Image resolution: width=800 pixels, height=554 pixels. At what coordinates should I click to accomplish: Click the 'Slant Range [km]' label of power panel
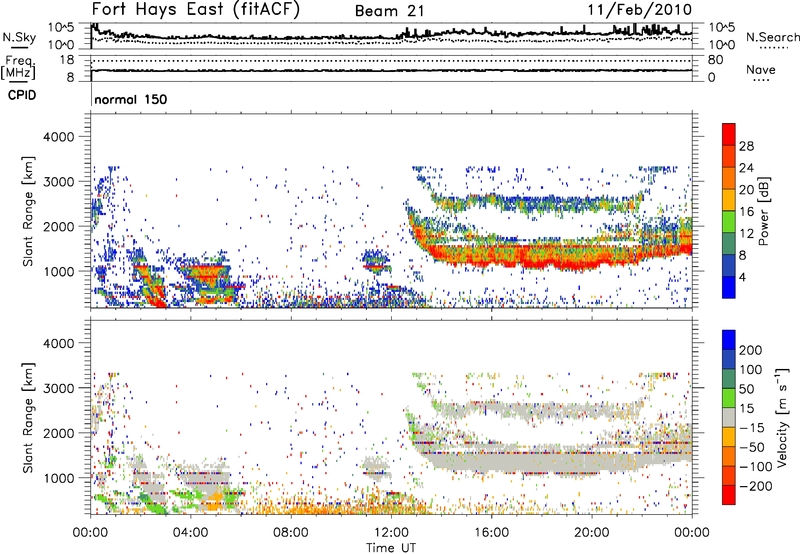28,211
